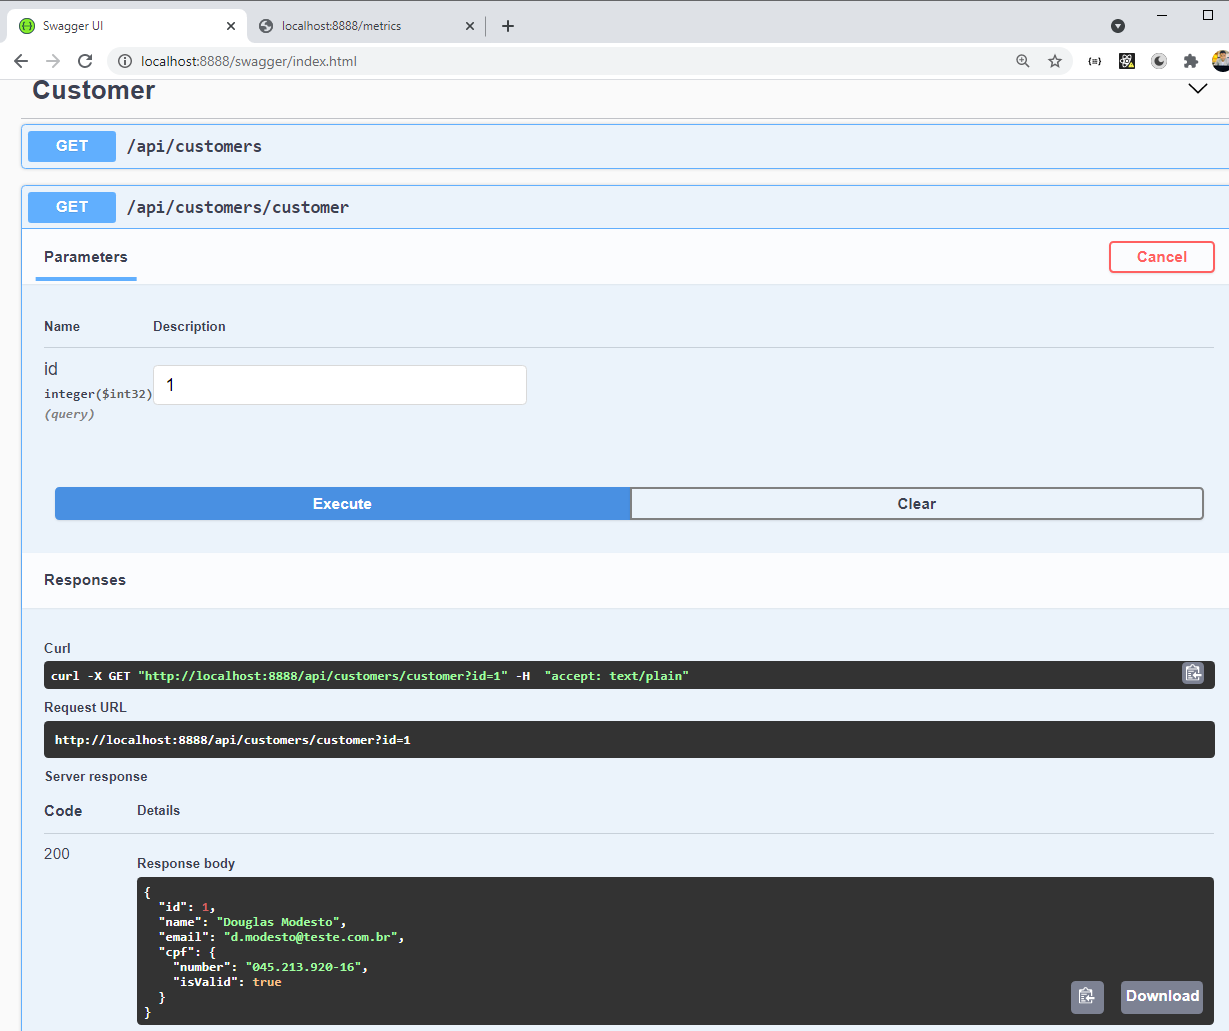Copy the response body to clipboard
Screen dimensions: 1229x1031
[1087, 997]
